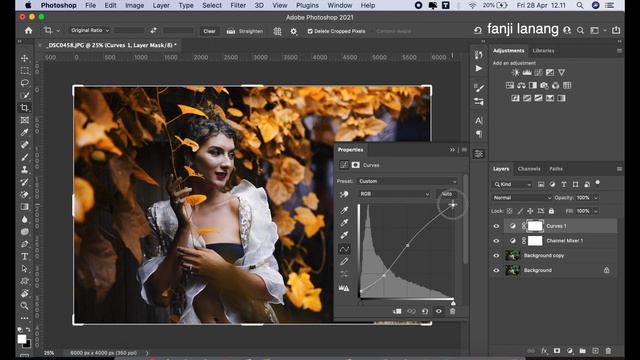Add a Levels adjustment
640x360 pixels.
527,72
